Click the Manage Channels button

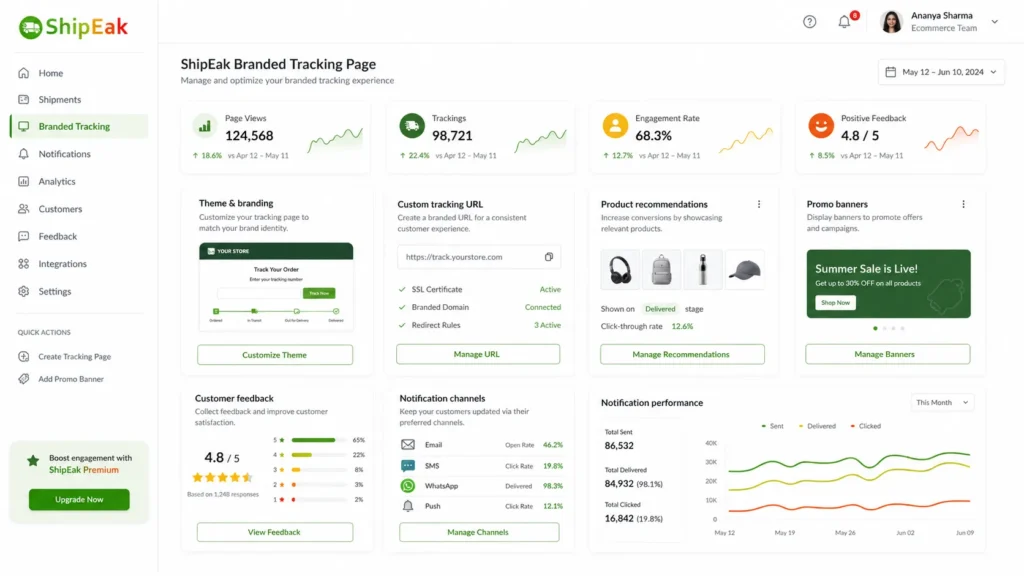(479, 532)
